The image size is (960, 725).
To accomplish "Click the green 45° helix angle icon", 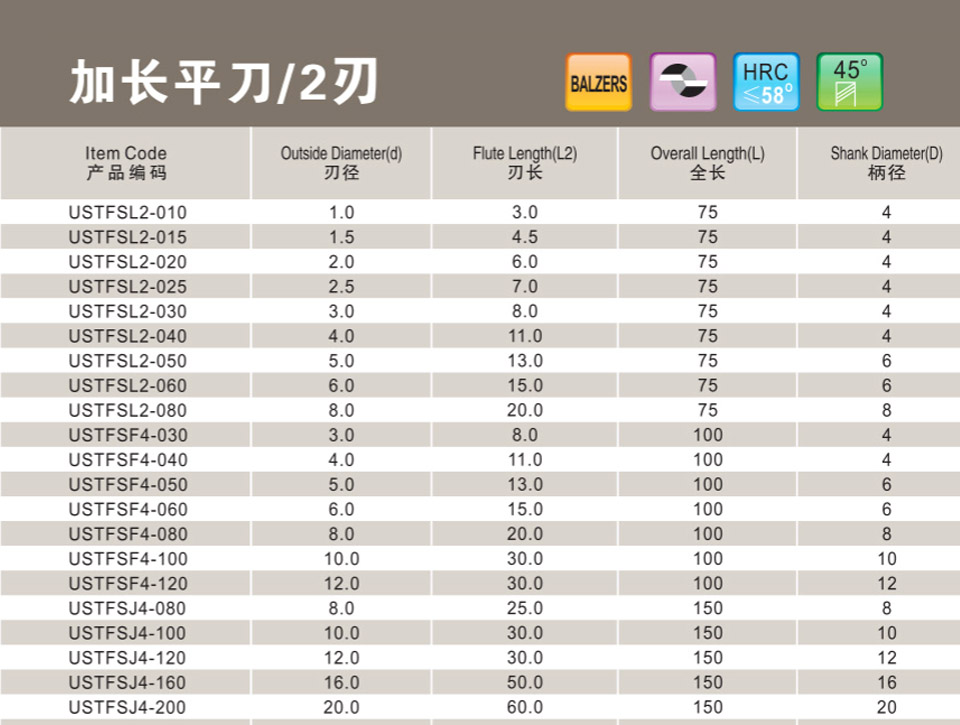I will (850, 82).
